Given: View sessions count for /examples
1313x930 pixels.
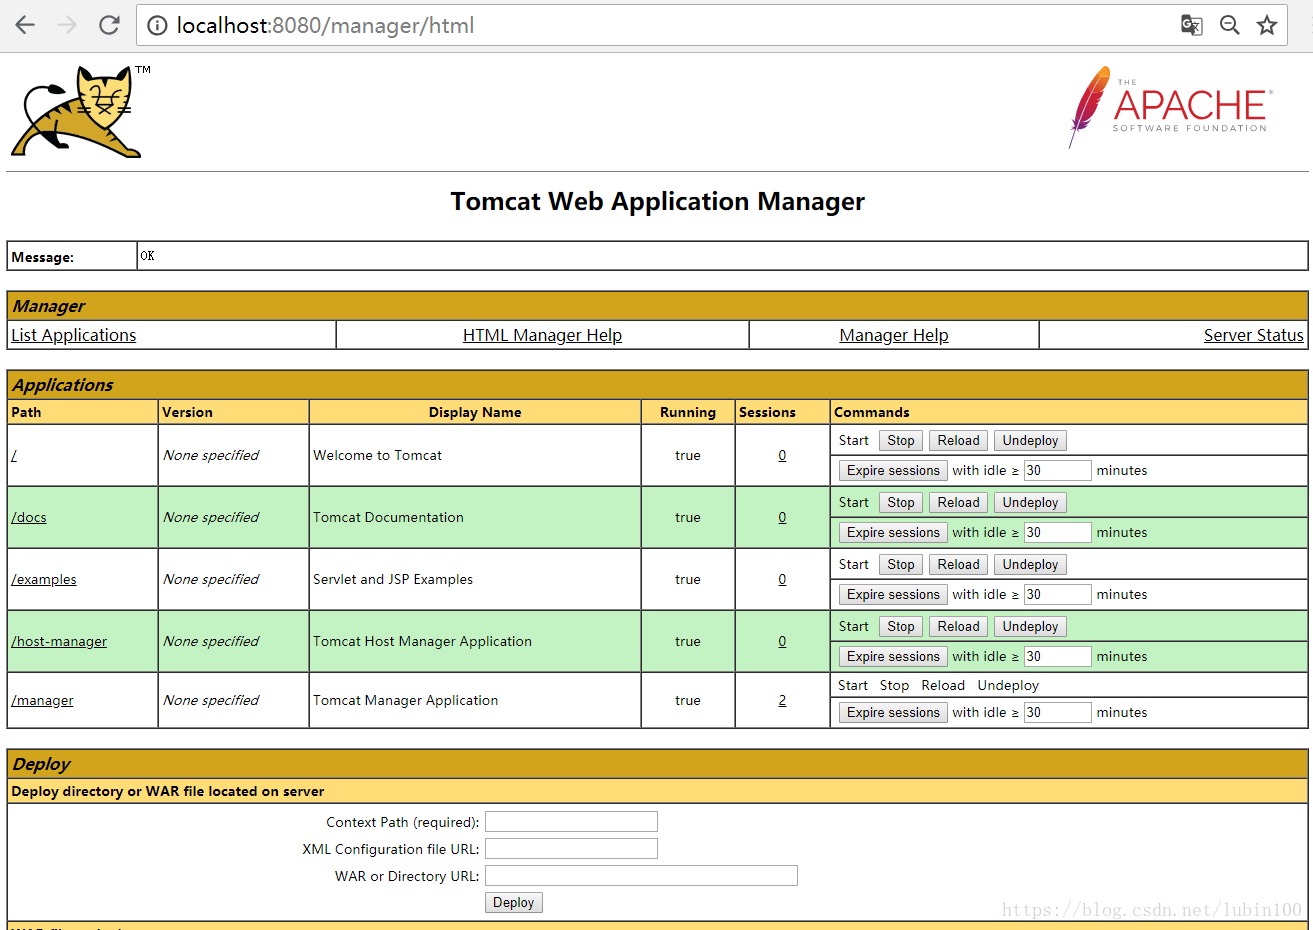Looking at the screenshot, I should coord(782,579).
